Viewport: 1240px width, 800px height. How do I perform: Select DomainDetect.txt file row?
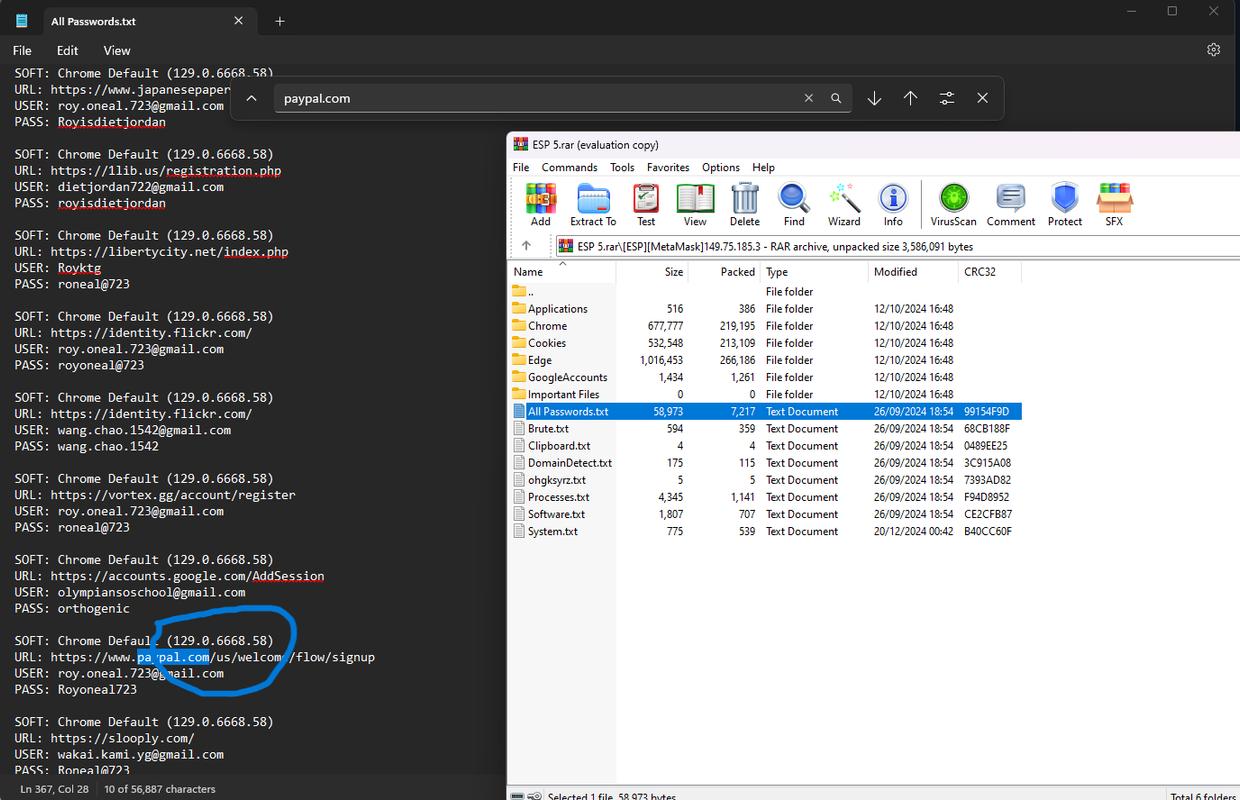[x=765, y=463]
